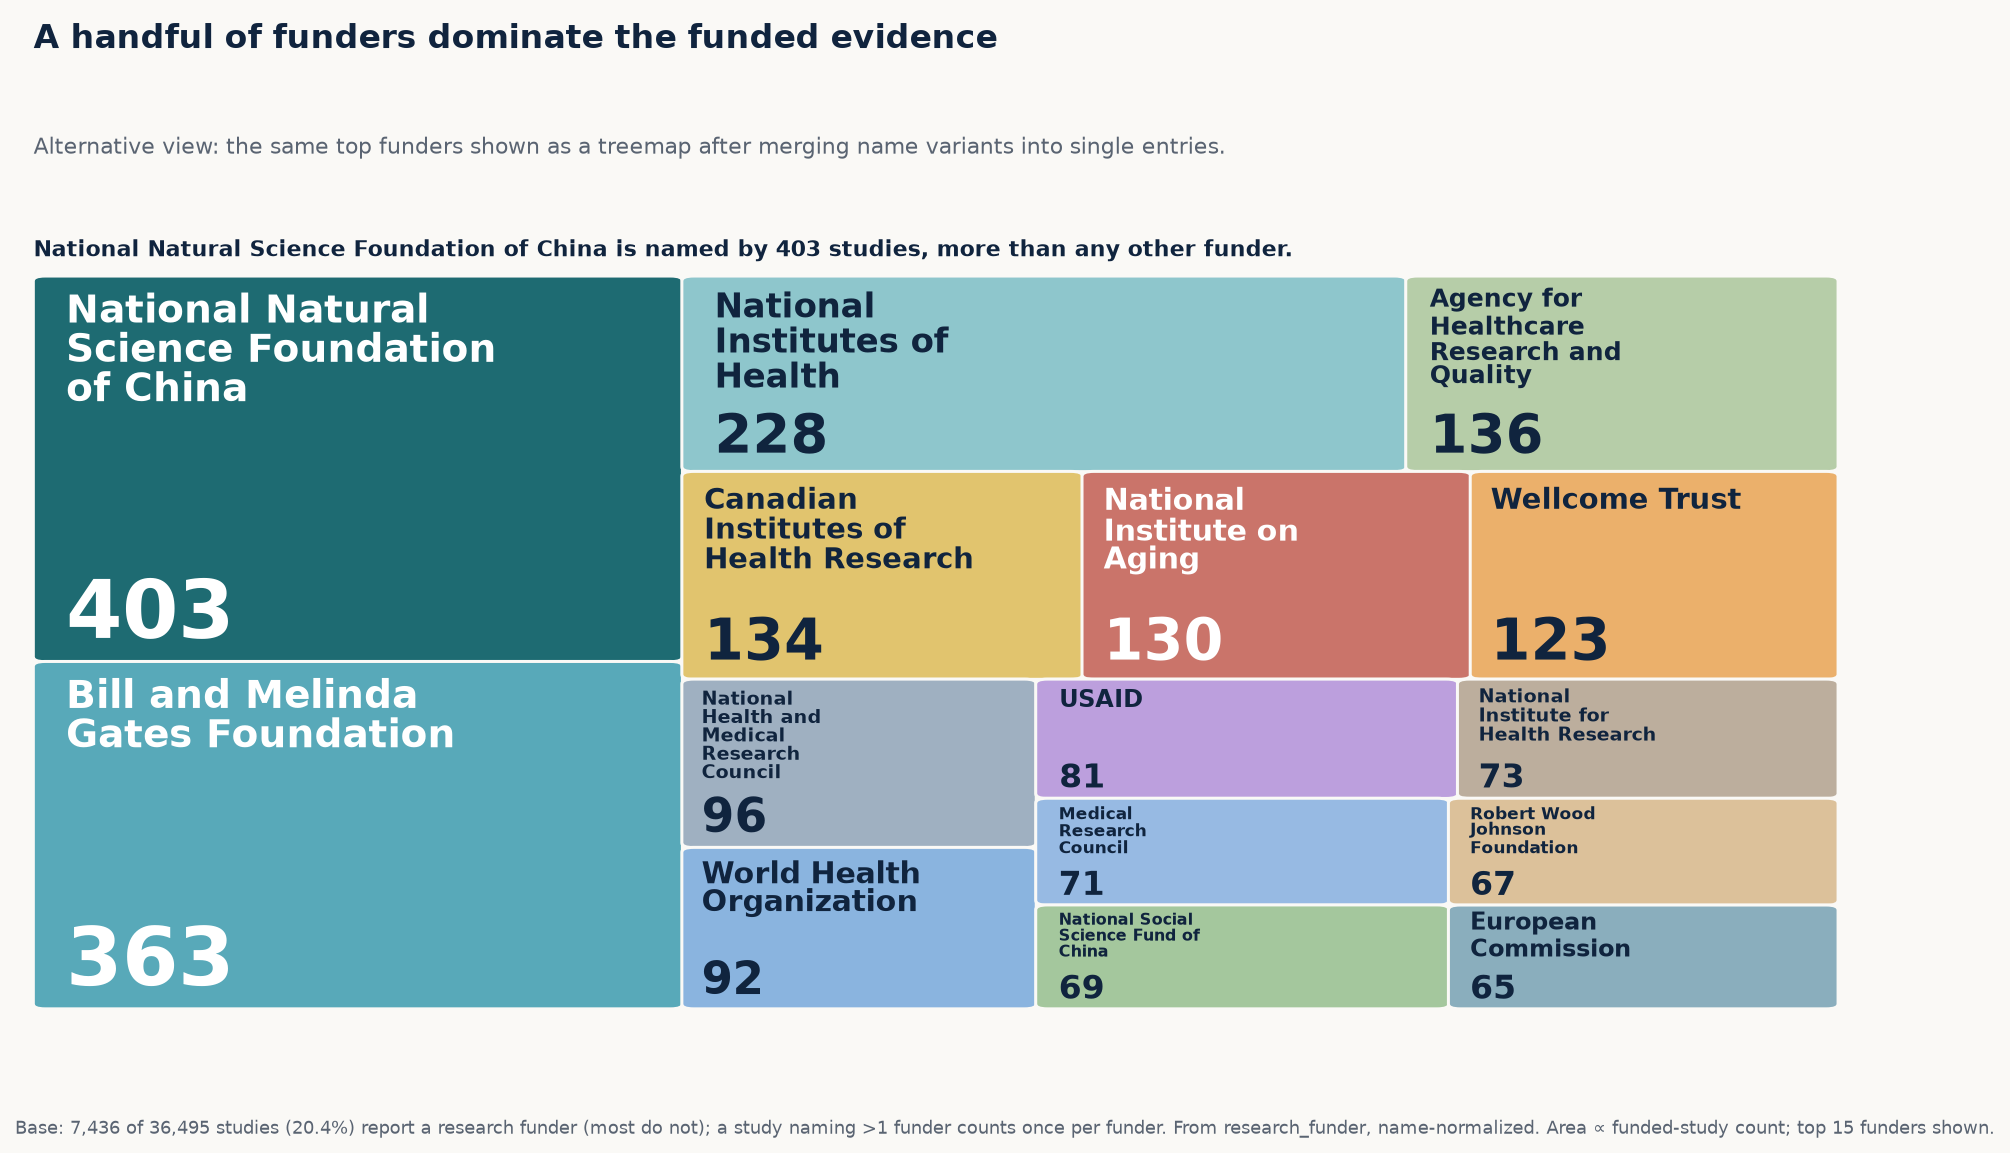This screenshot has height=1153, width=2010.
Task: Click the European Commission tile
Action: click(x=1643, y=957)
